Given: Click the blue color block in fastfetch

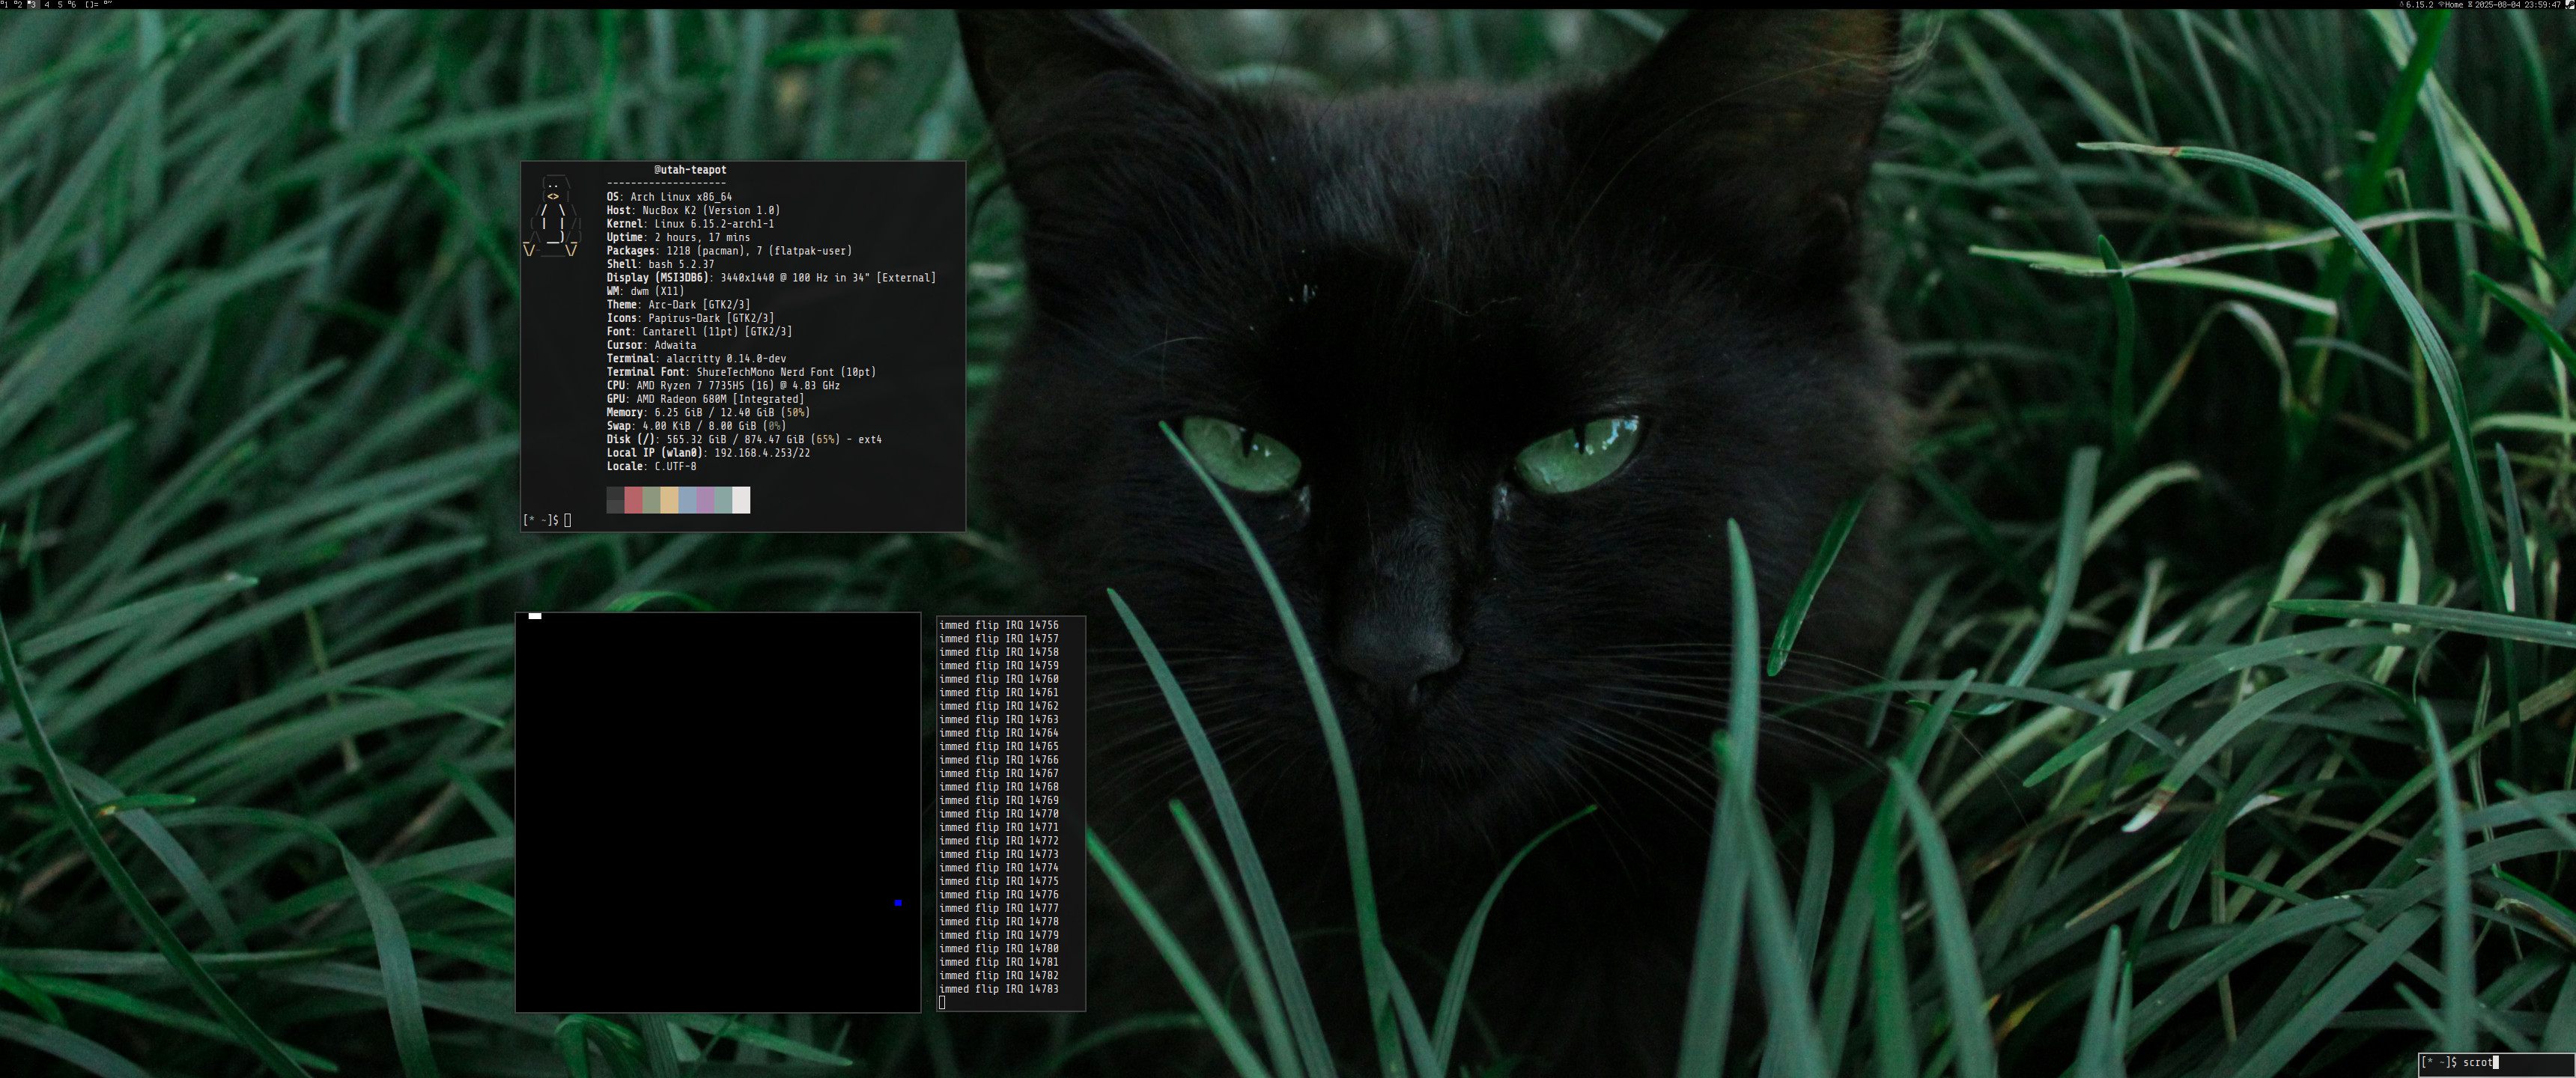Looking at the screenshot, I should 687,500.
